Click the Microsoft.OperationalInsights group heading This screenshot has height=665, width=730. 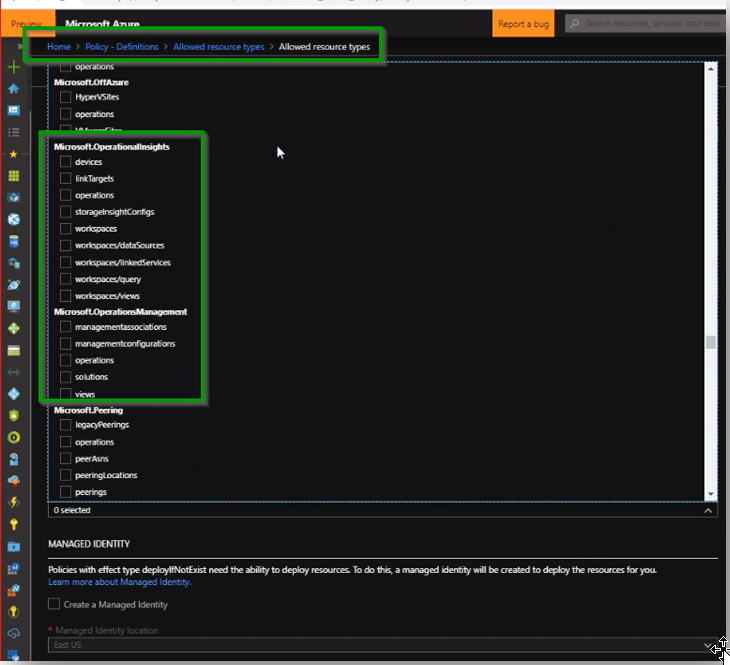112,147
